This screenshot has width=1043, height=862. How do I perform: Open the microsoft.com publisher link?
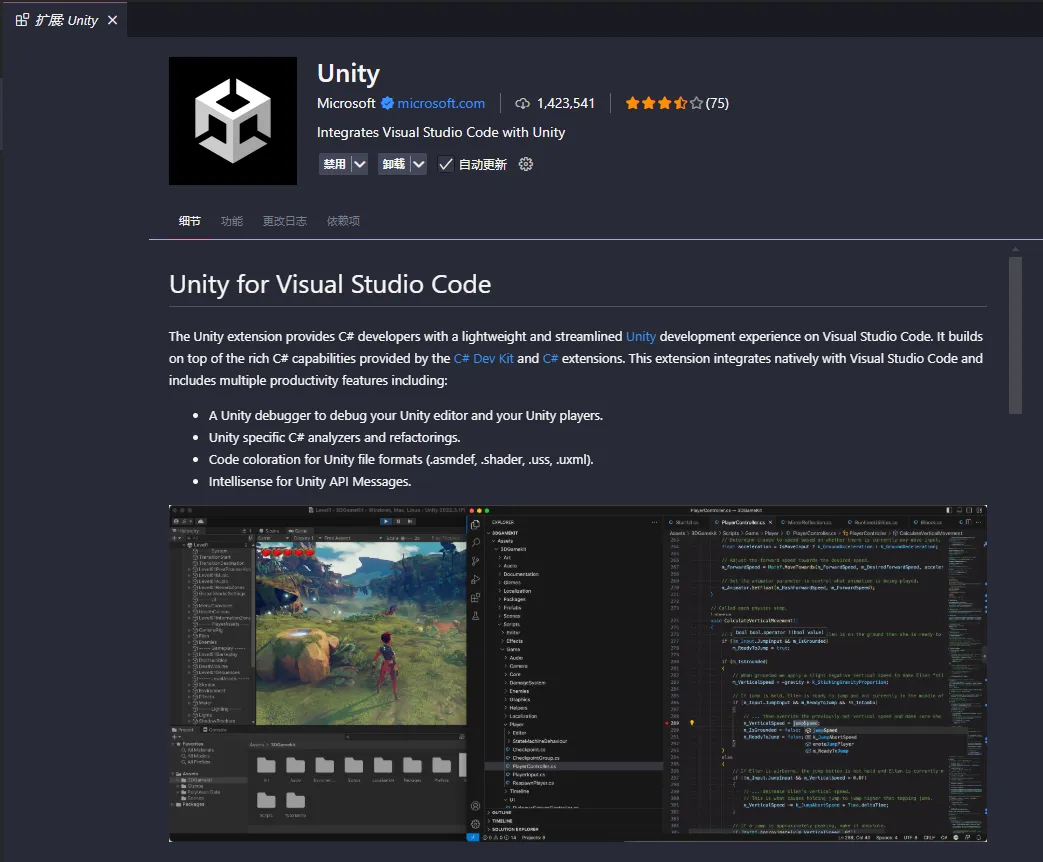coord(440,103)
